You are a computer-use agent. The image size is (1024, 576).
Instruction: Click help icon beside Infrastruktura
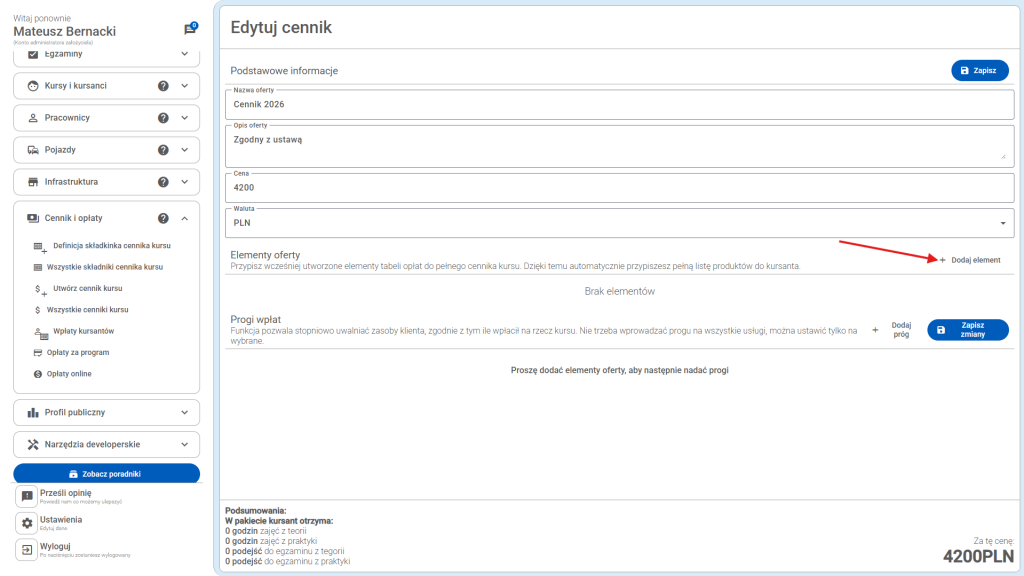click(163, 182)
